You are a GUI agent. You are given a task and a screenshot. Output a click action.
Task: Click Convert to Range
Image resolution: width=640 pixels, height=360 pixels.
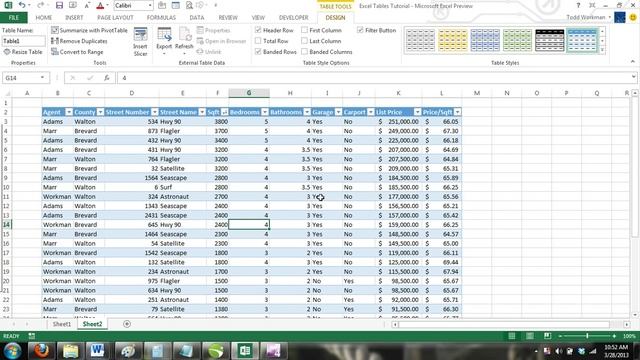pyautogui.click(x=77, y=52)
